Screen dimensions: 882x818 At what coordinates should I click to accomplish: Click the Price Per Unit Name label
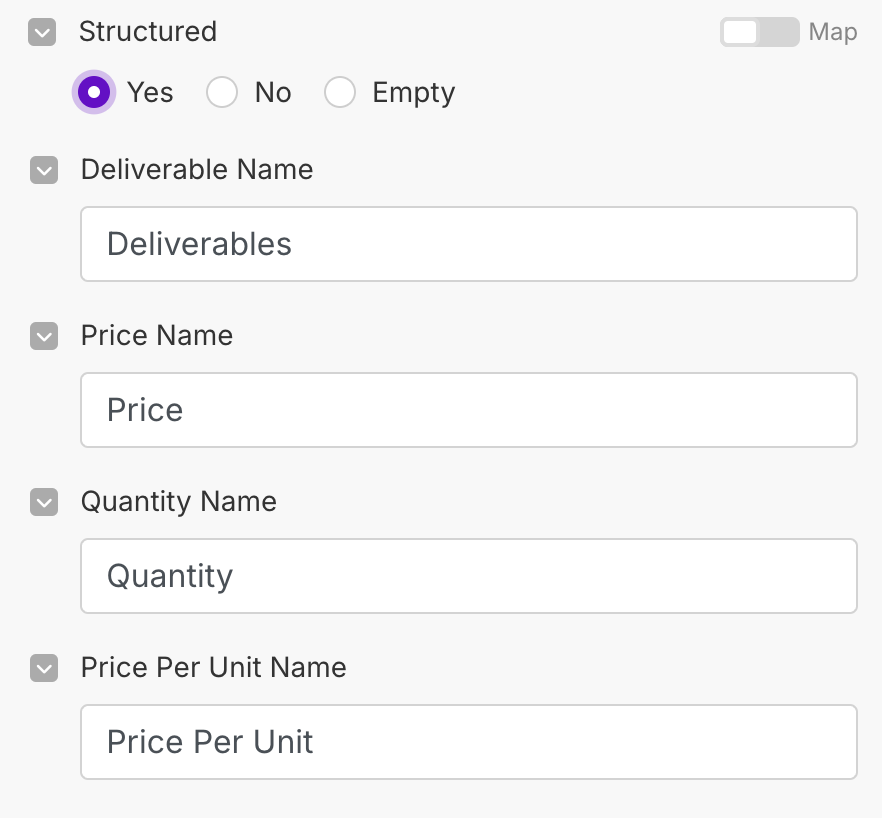[x=214, y=667]
